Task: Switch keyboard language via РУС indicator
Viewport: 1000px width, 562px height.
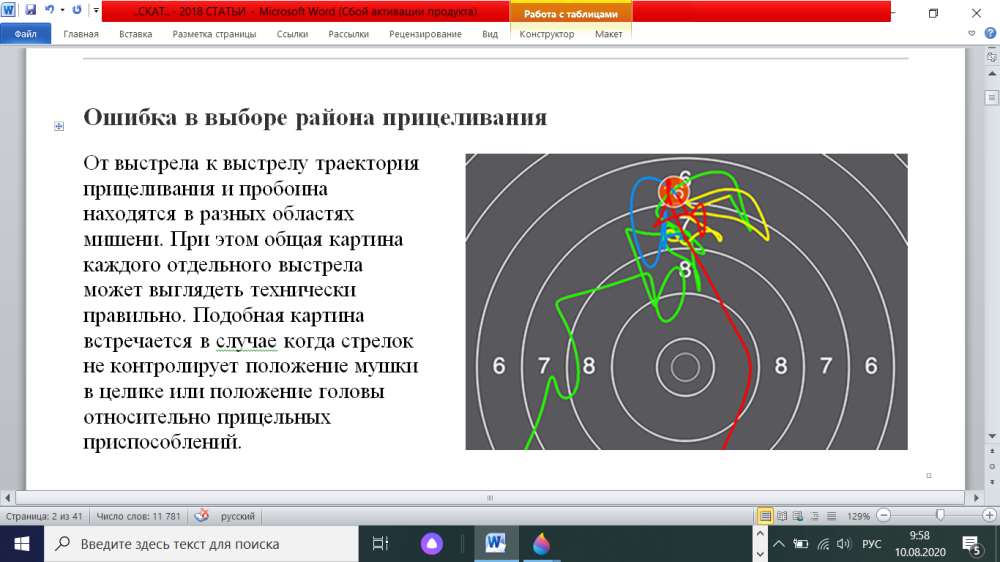Action: click(x=871, y=544)
